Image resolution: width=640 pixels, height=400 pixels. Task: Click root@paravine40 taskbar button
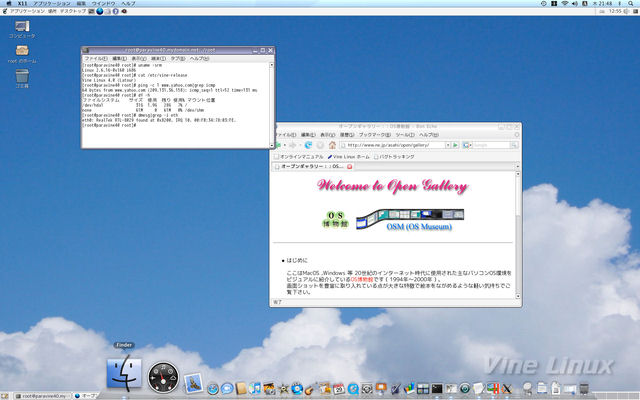[x=42, y=396]
